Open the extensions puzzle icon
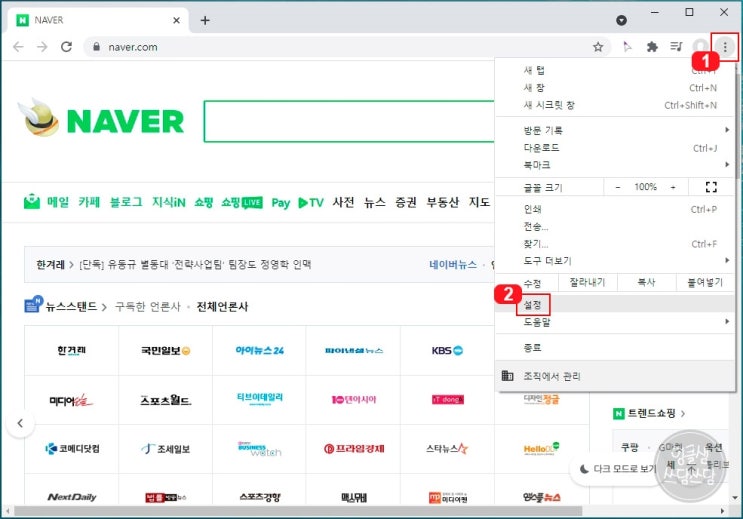The image size is (743, 519). 652,47
